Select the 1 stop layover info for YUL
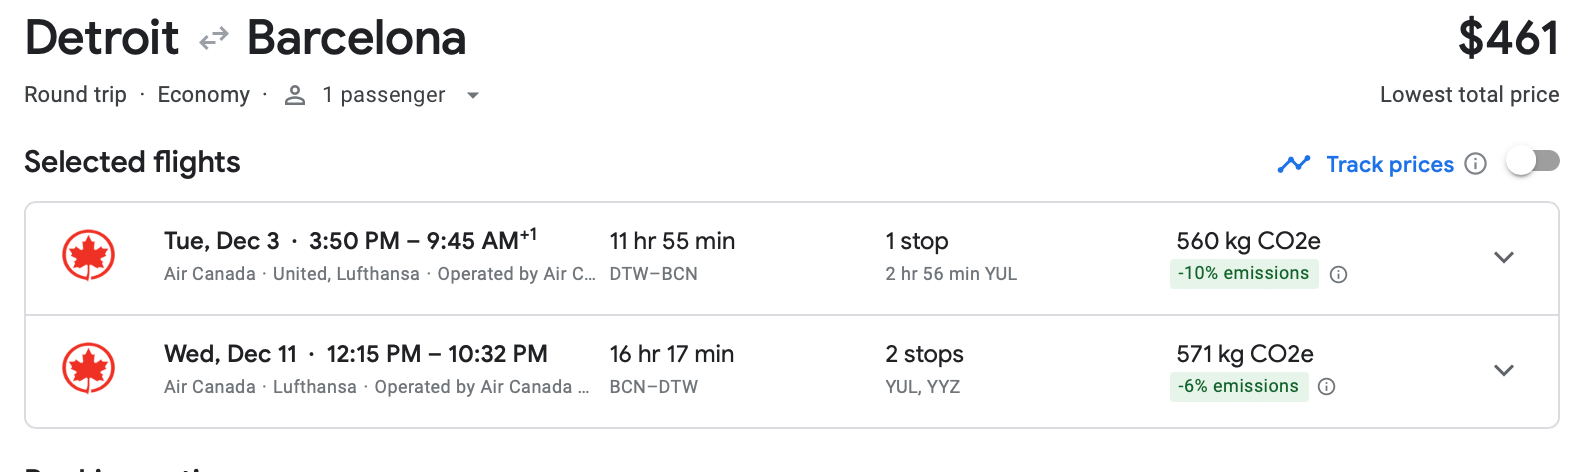This screenshot has width=1590, height=472. tap(950, 274)
